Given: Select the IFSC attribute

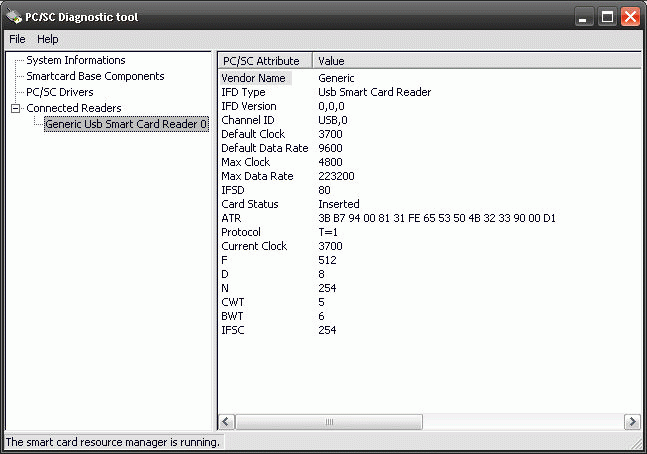Looking at the screenshot, I should (233, 331).
